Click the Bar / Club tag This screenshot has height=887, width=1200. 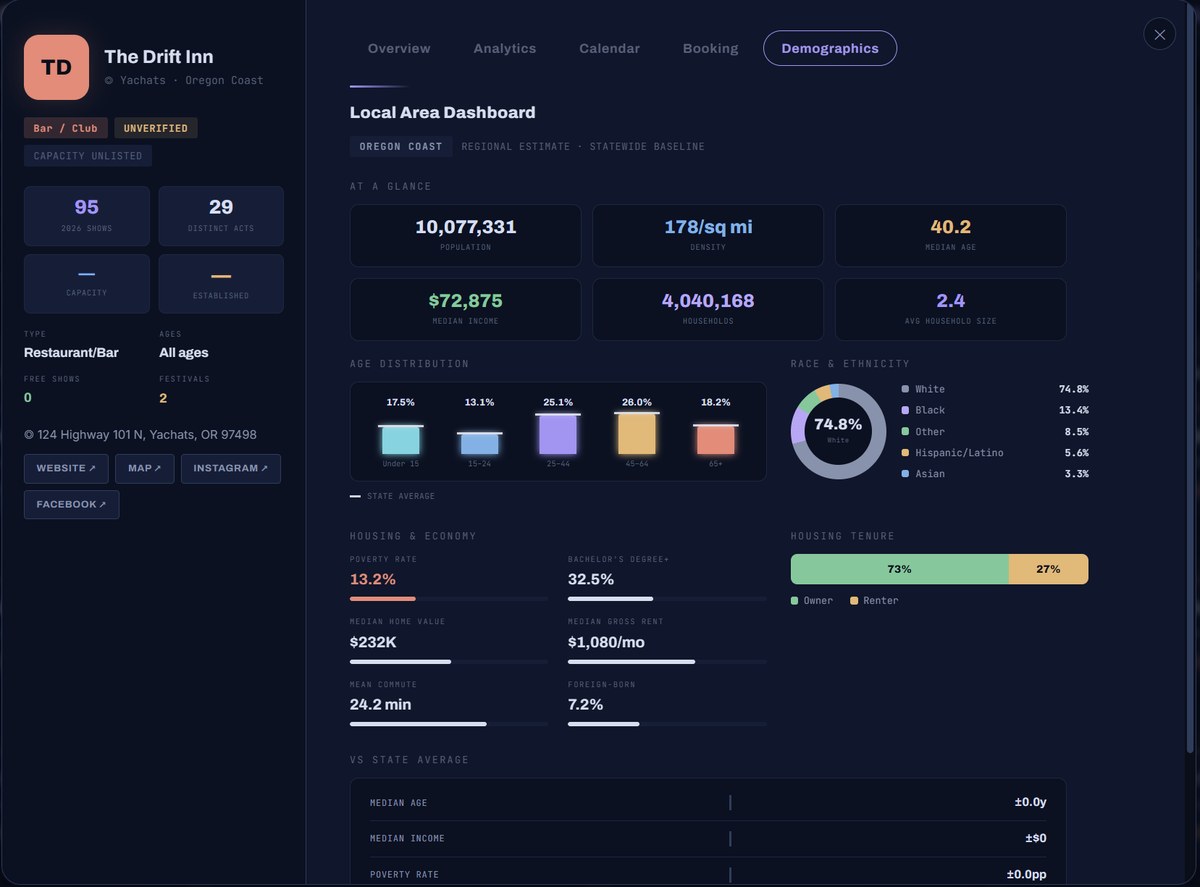pyautogui.click(x=66, y=128)
